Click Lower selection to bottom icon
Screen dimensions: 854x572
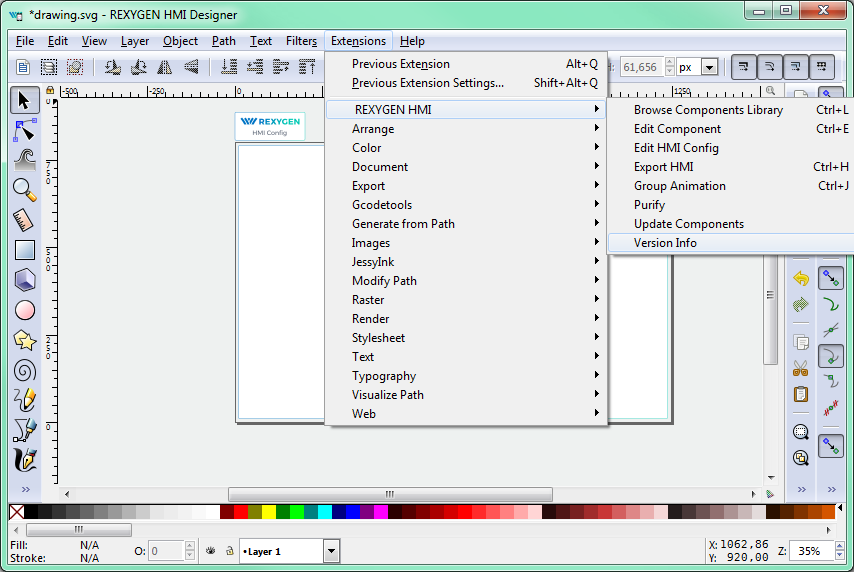[x=229, y=68]
